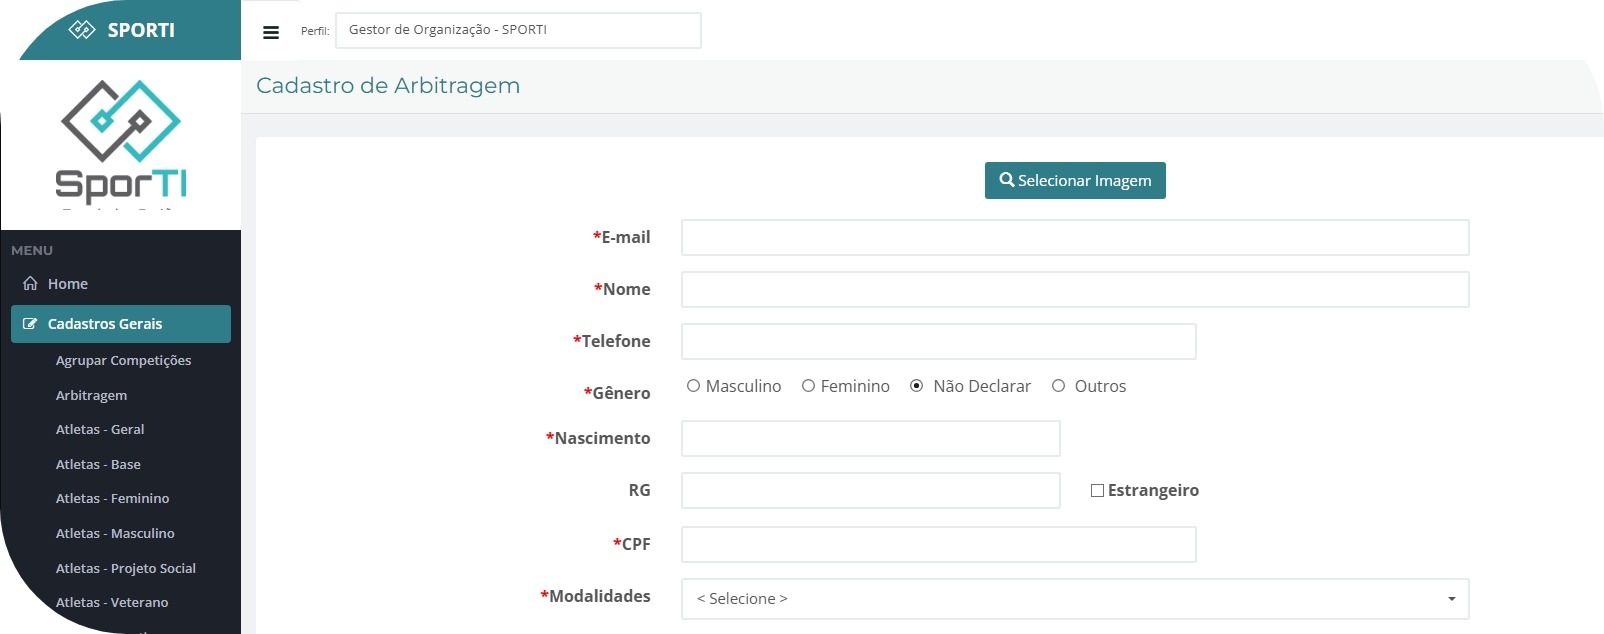Choose the Outros gender radio button
The height and width of the screenshot is (634, 1604).
pyautogui.click(x=1058, y=386)
